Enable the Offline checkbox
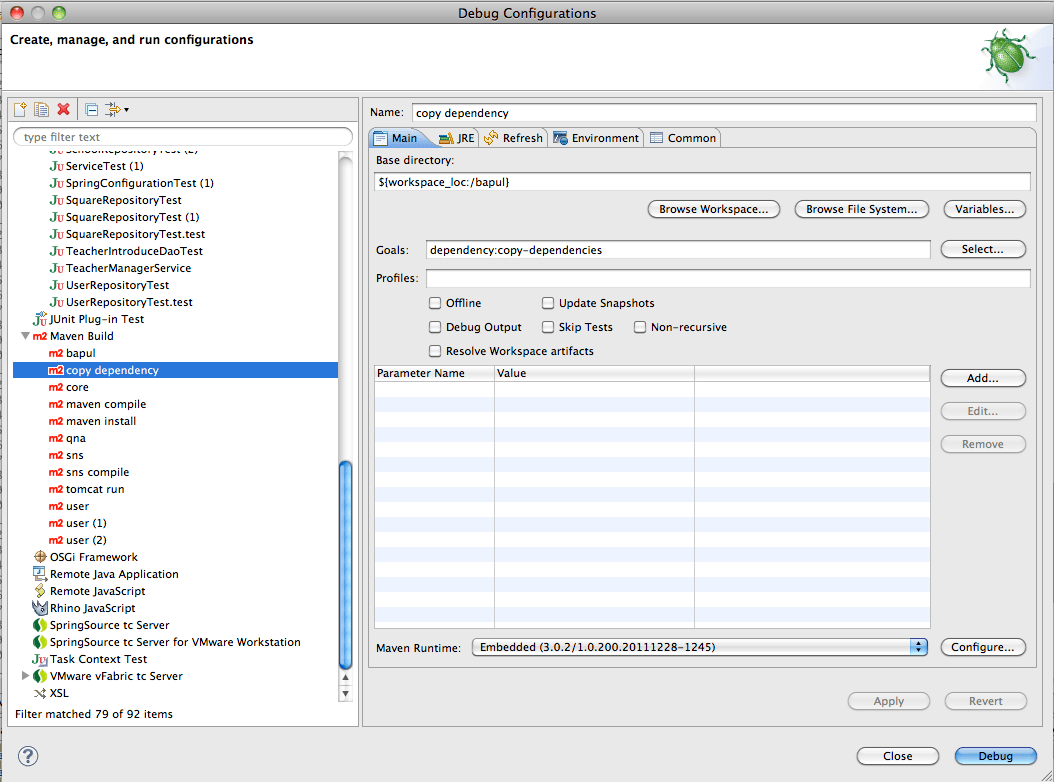 435,303
